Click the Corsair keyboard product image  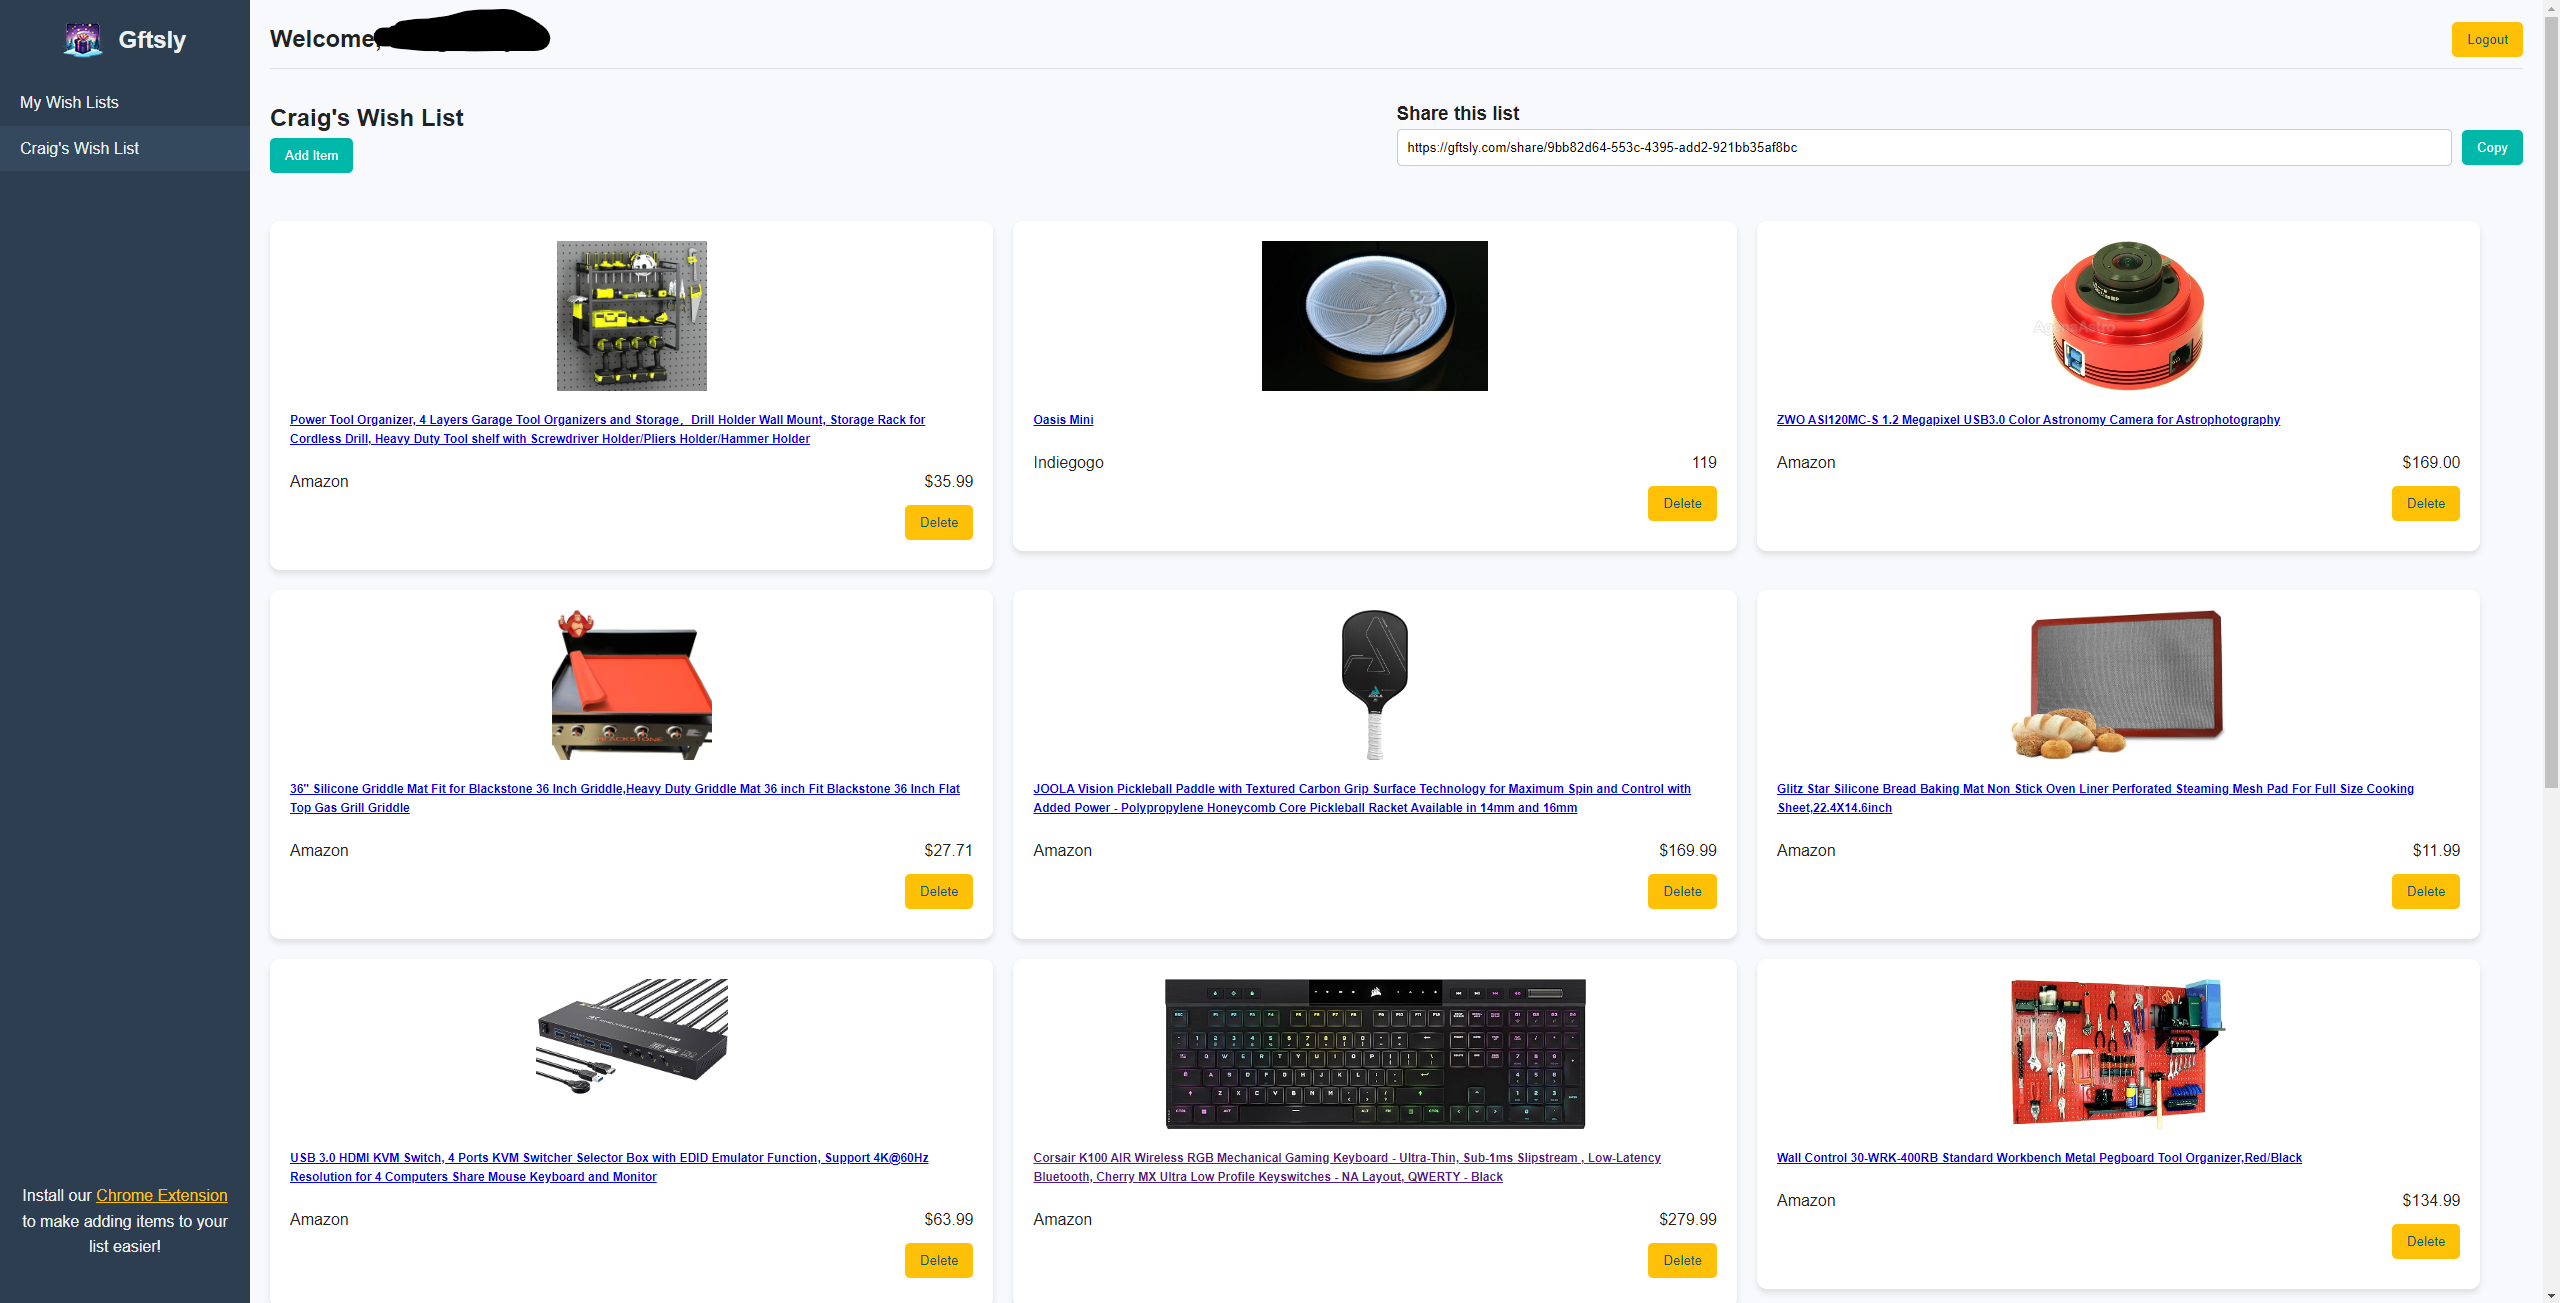[x=1375, y=1054]
